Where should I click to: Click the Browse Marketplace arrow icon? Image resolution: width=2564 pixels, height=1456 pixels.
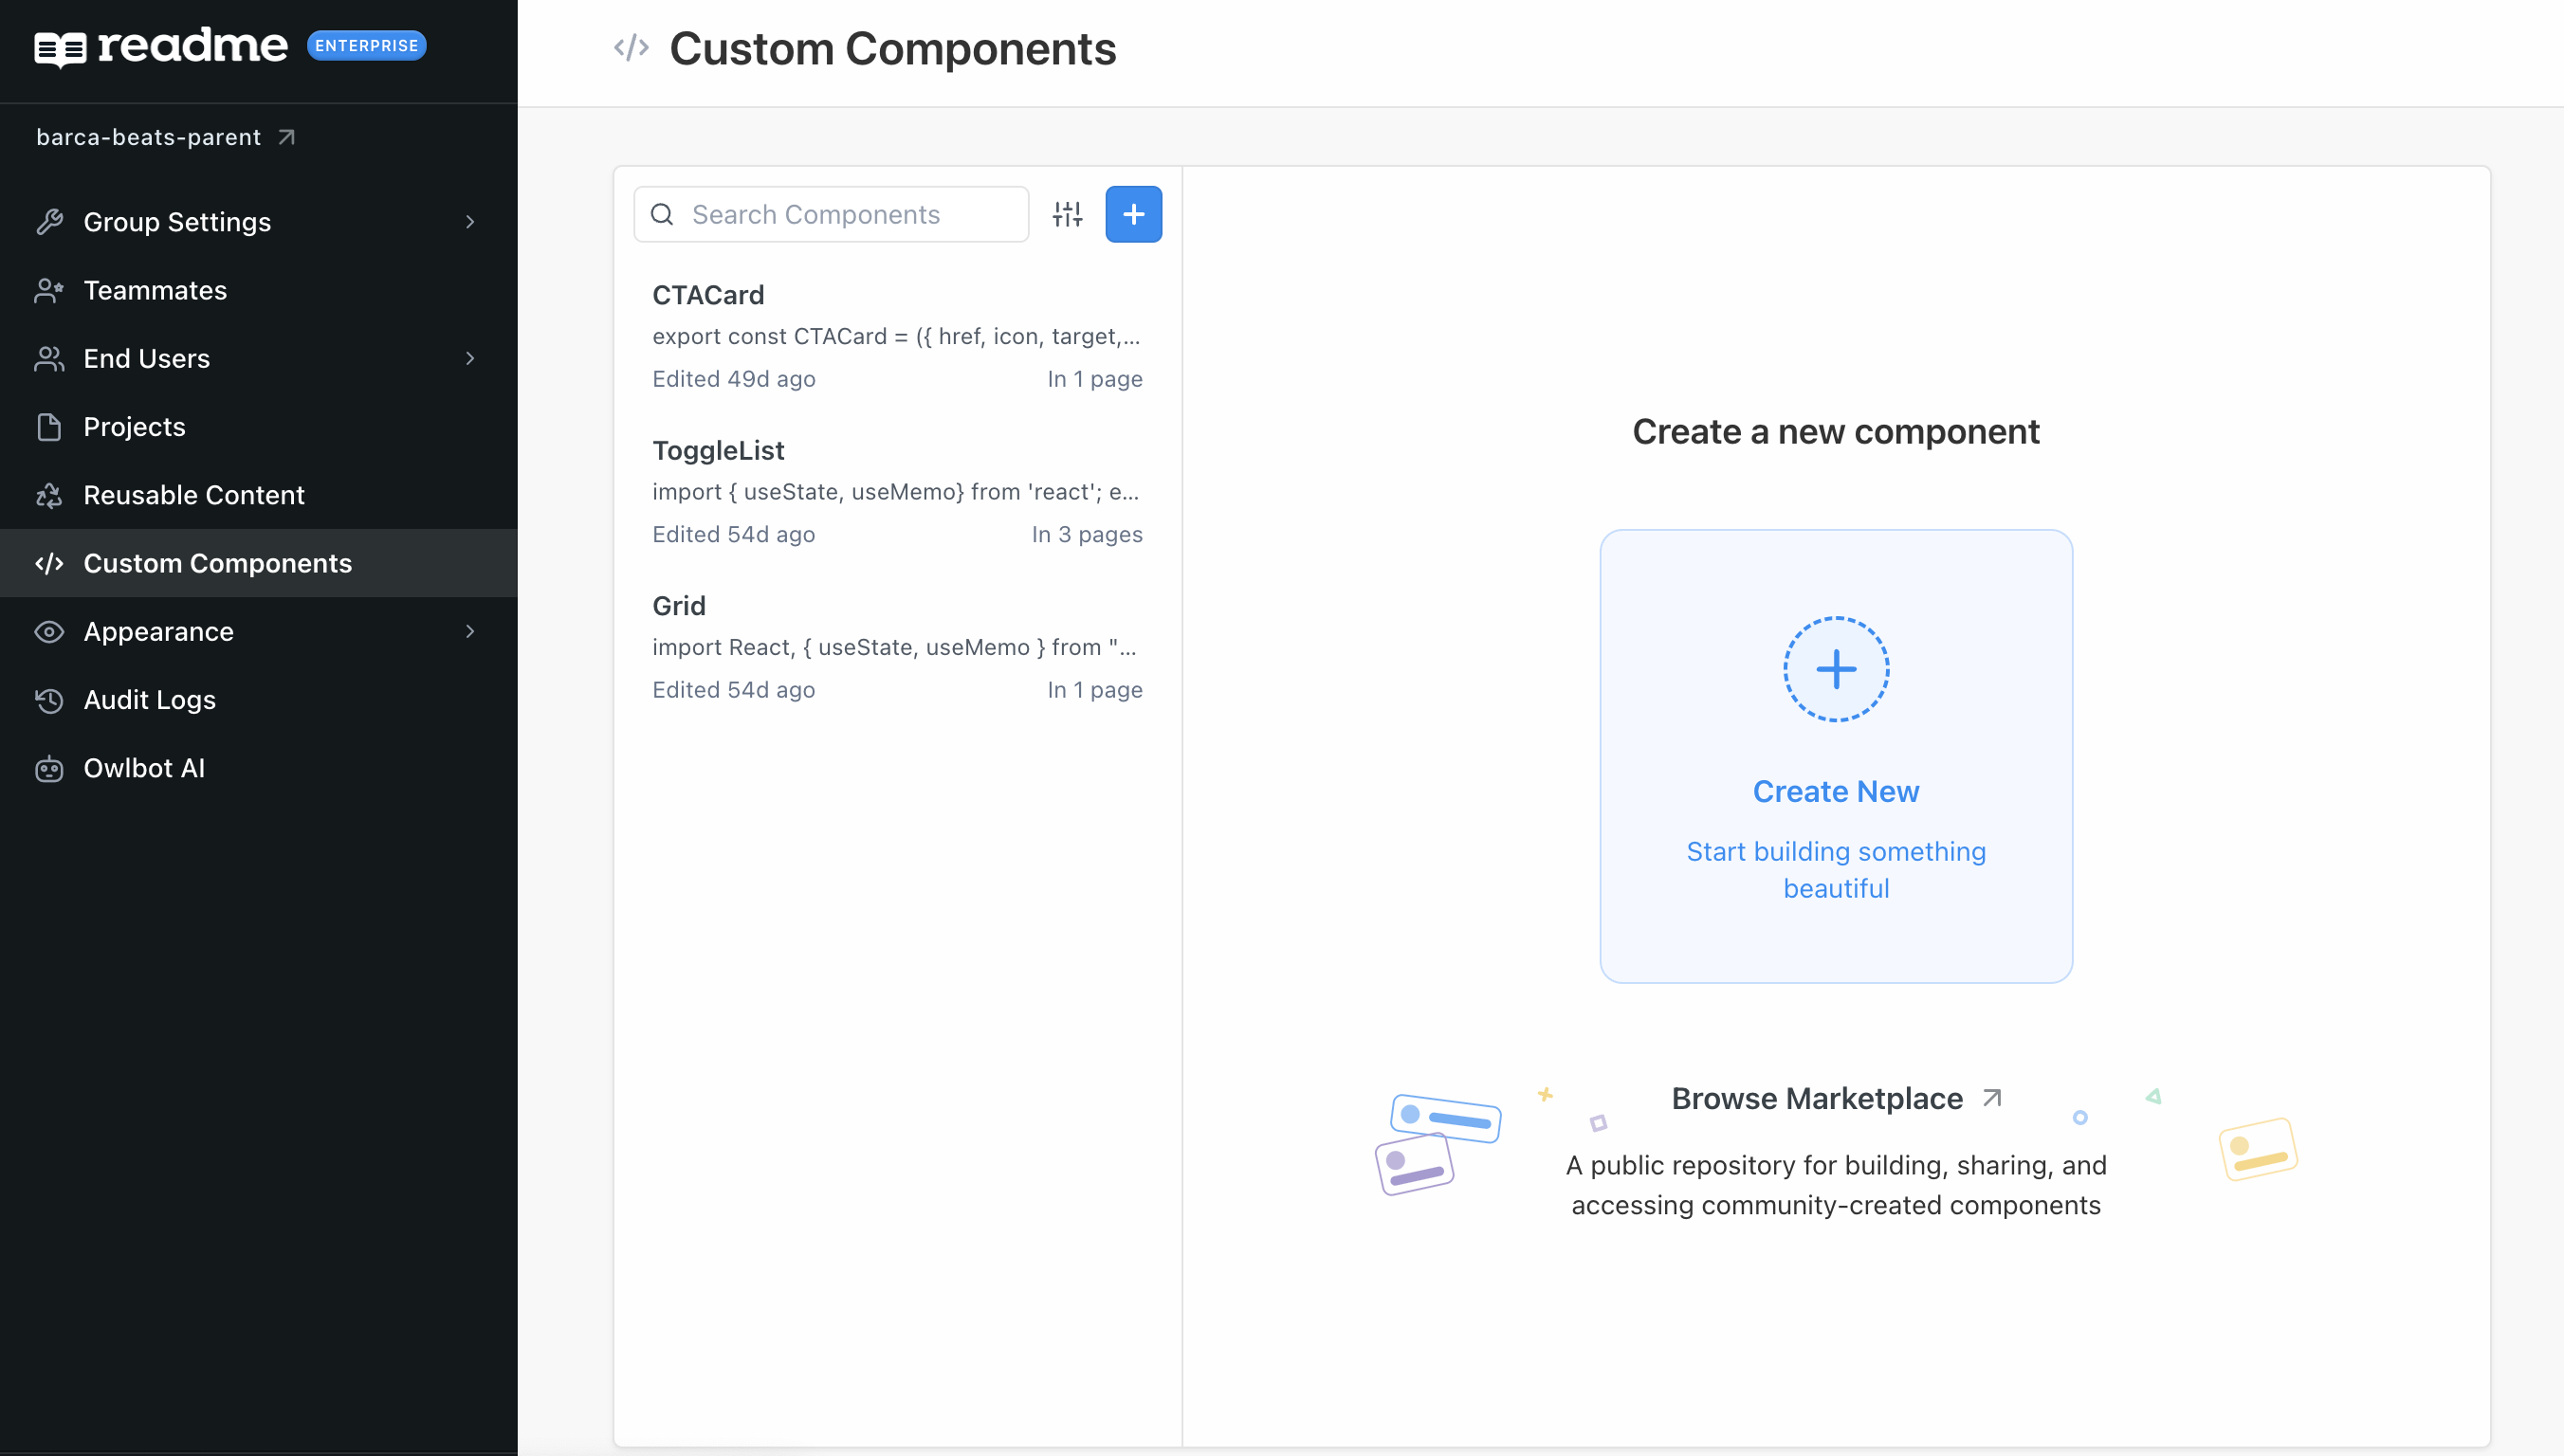(x=1992, y=1098)
